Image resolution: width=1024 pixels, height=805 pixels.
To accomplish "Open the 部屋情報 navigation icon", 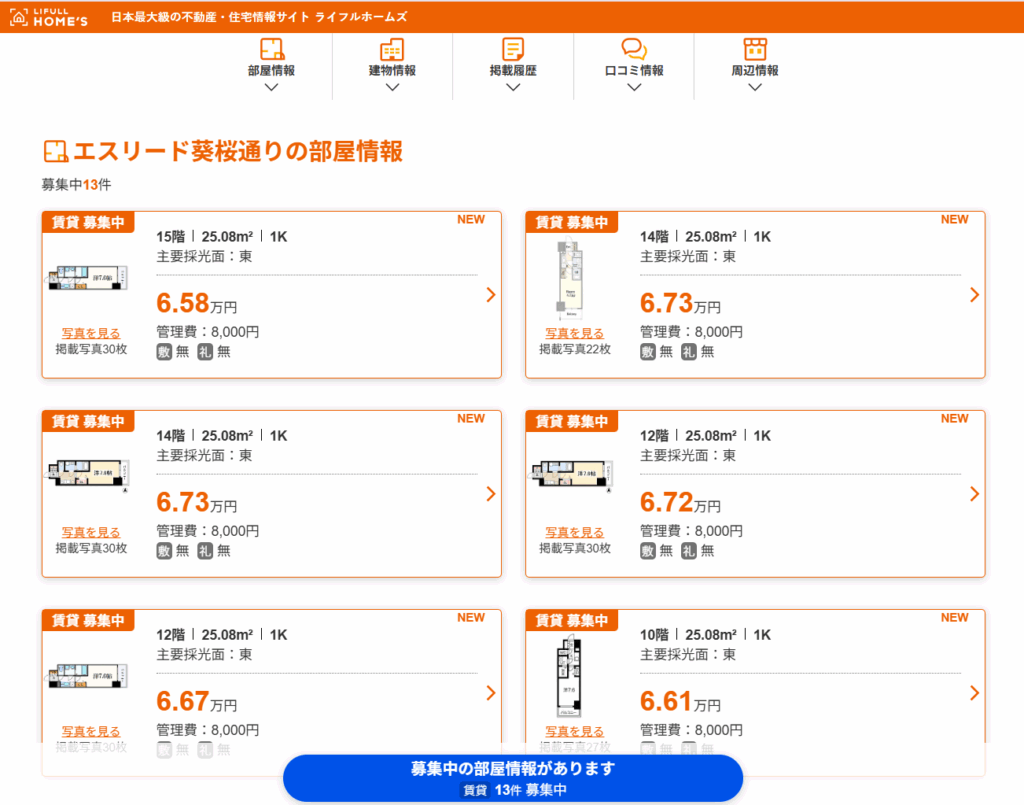I will 272,49.
